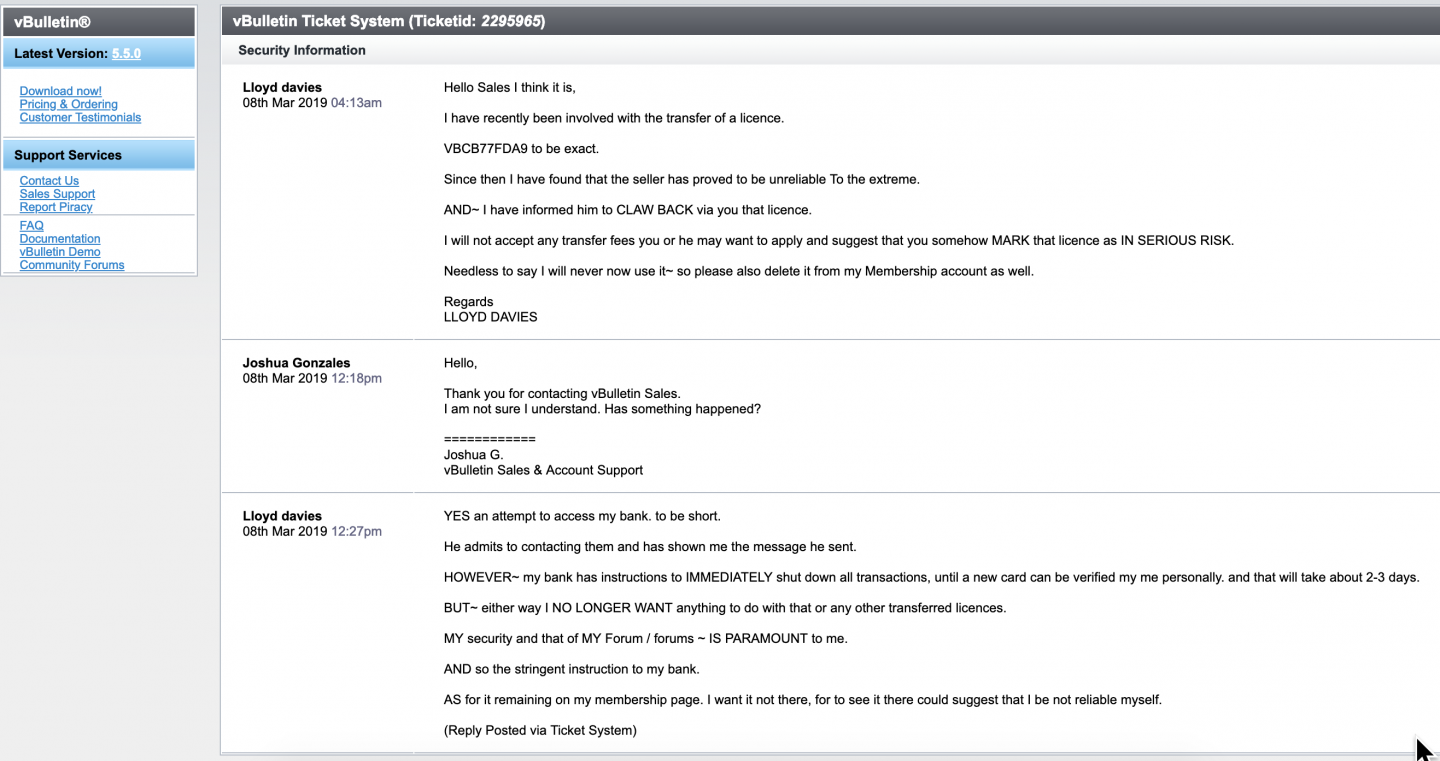Click the 'Hello Sales I think it is,' line
Viewport: 1440px width, 761px height.
510,88
